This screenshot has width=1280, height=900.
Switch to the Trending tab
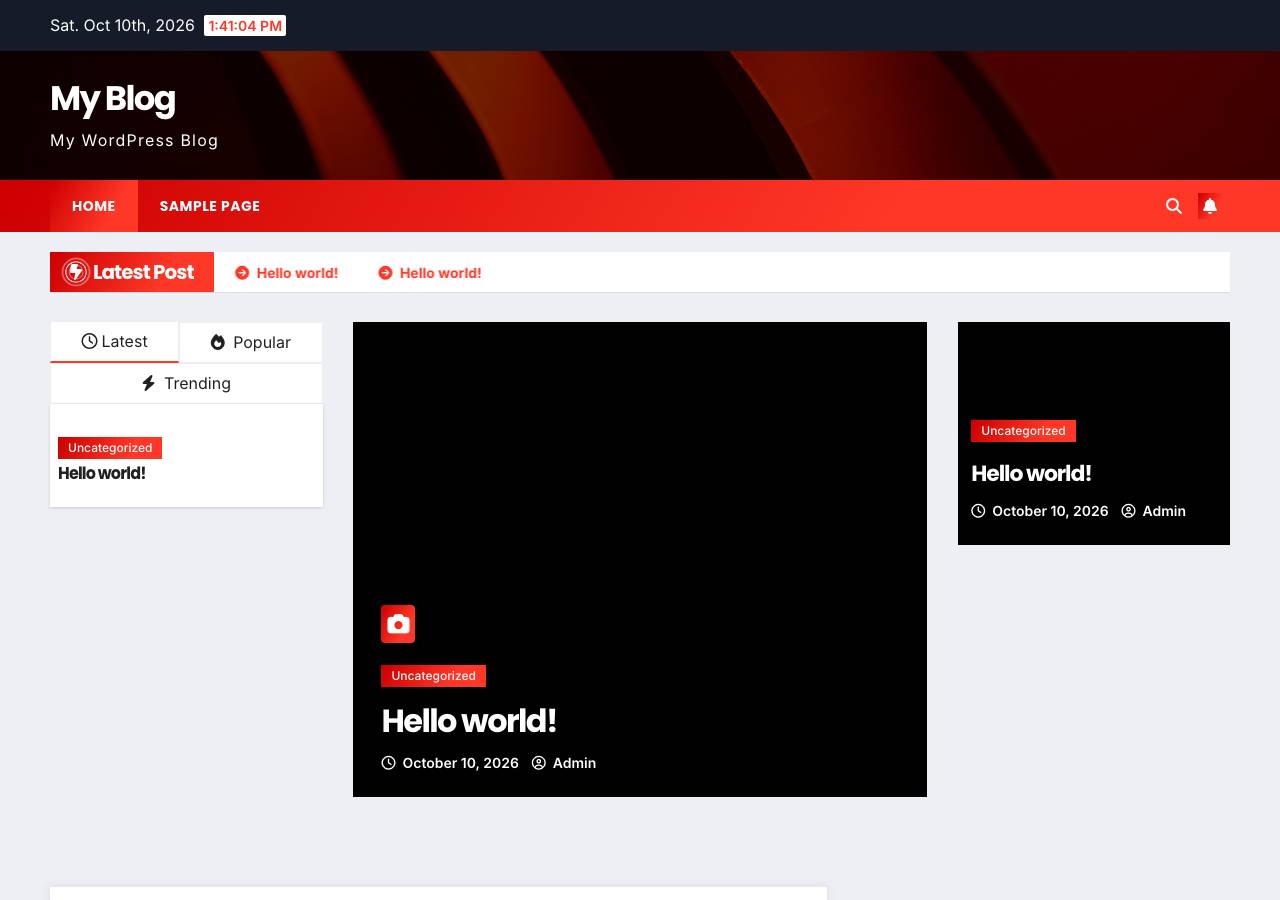(x=186, y=383)
